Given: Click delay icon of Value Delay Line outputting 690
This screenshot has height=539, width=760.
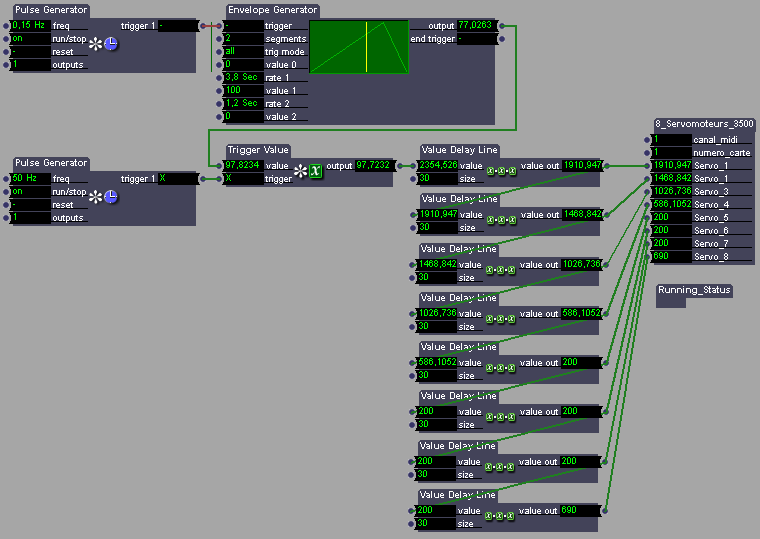Looking at the screenshot, I should pos(499,516).
